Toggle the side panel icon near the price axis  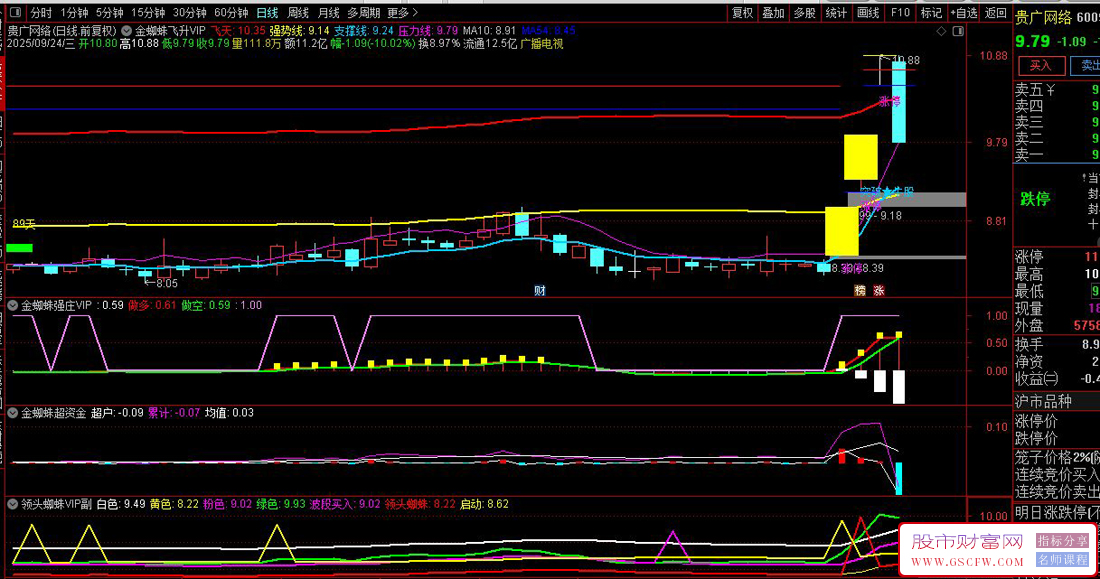pyautogui.click(x=958, y=32)
